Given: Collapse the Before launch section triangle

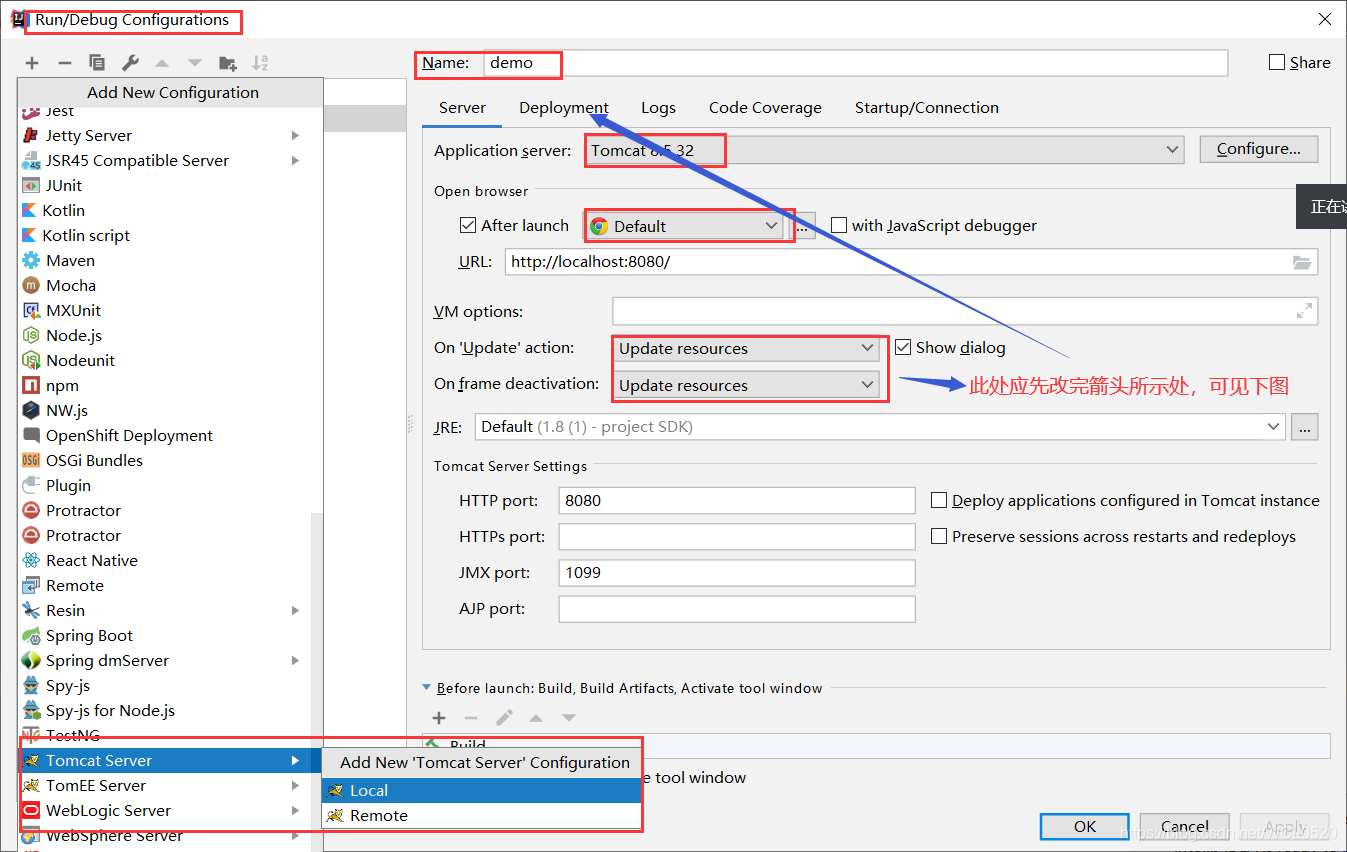Looking at the screenshot, I should click(x=427, y=688).
